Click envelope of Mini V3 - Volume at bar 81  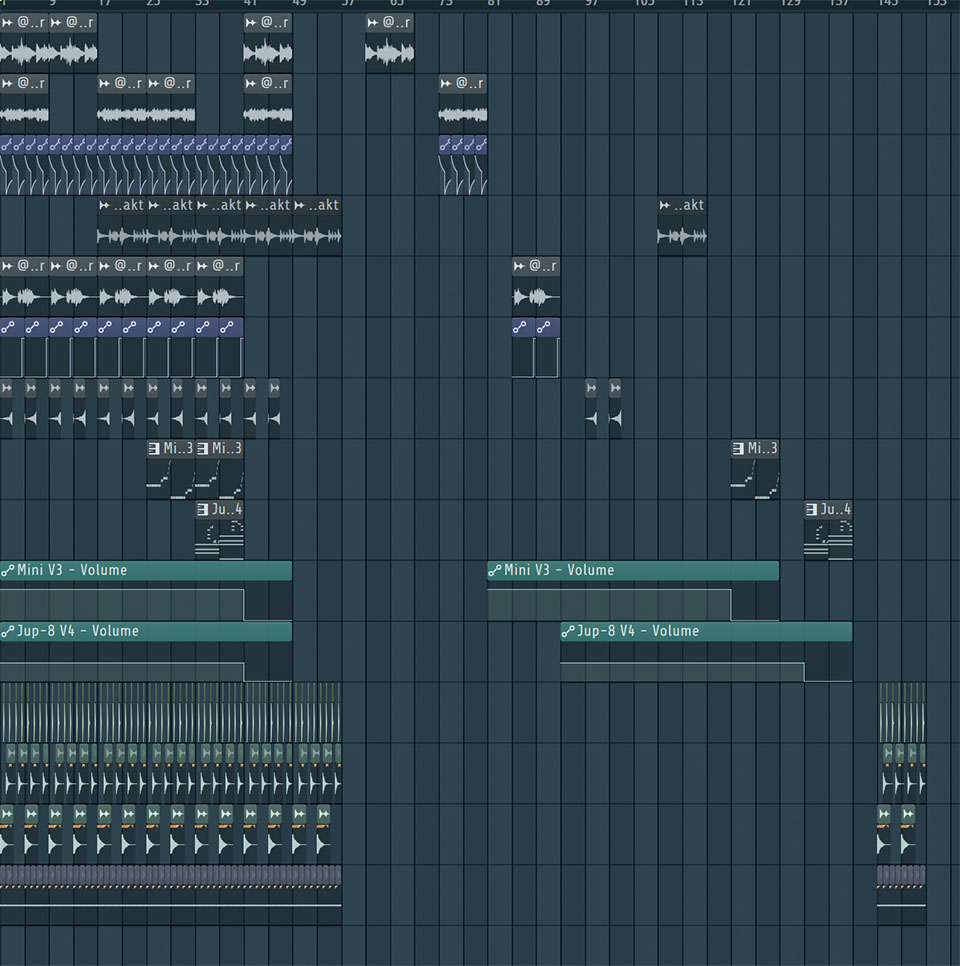click(633, 601)
